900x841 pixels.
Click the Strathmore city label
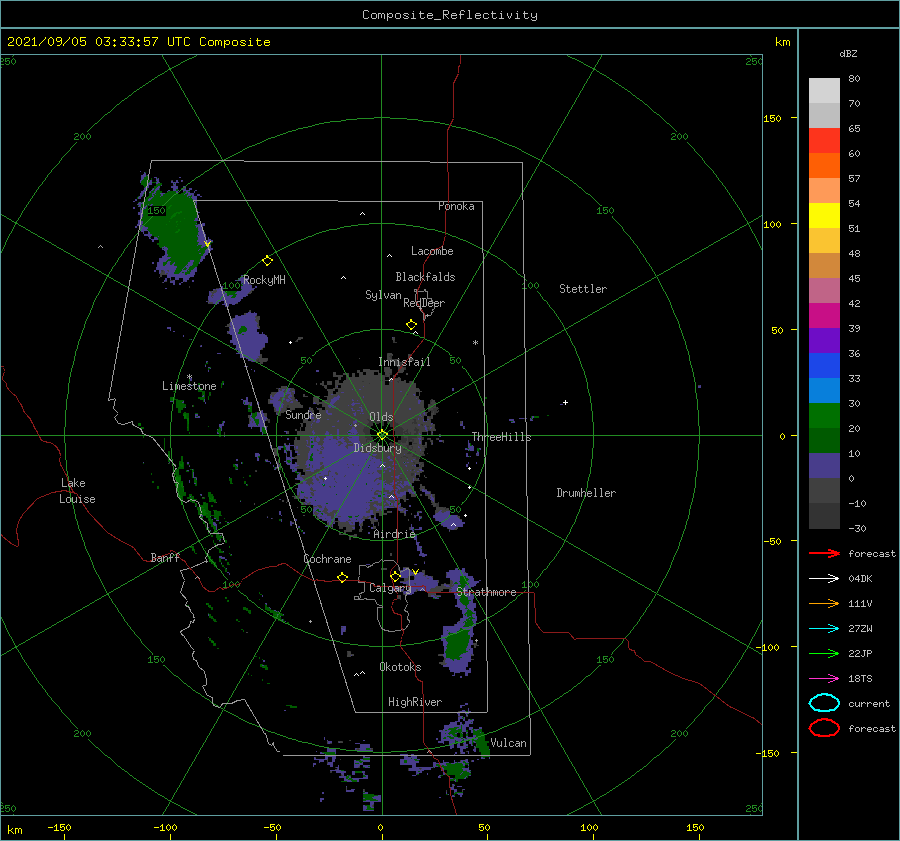click(486, 592)
